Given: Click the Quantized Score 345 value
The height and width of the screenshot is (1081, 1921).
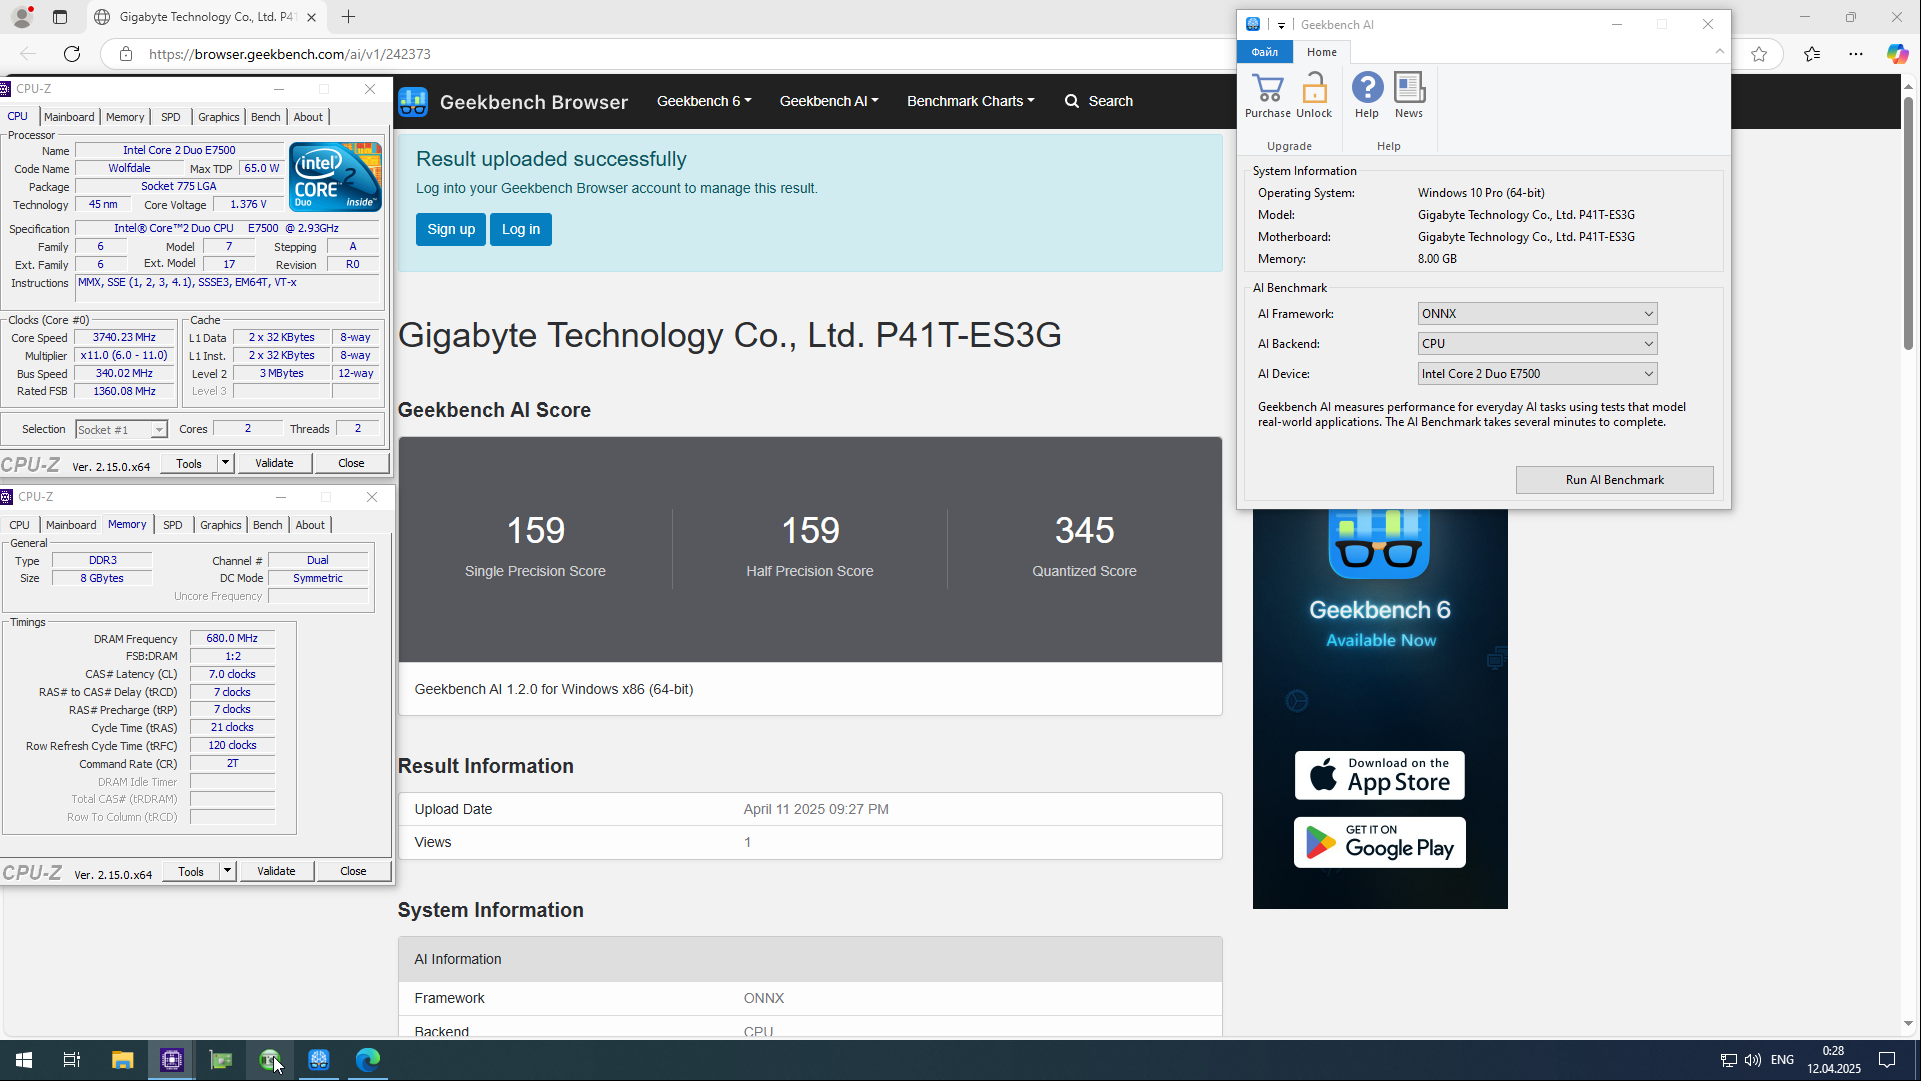Looking at the screenshot, I should (x=1084, y=531).
